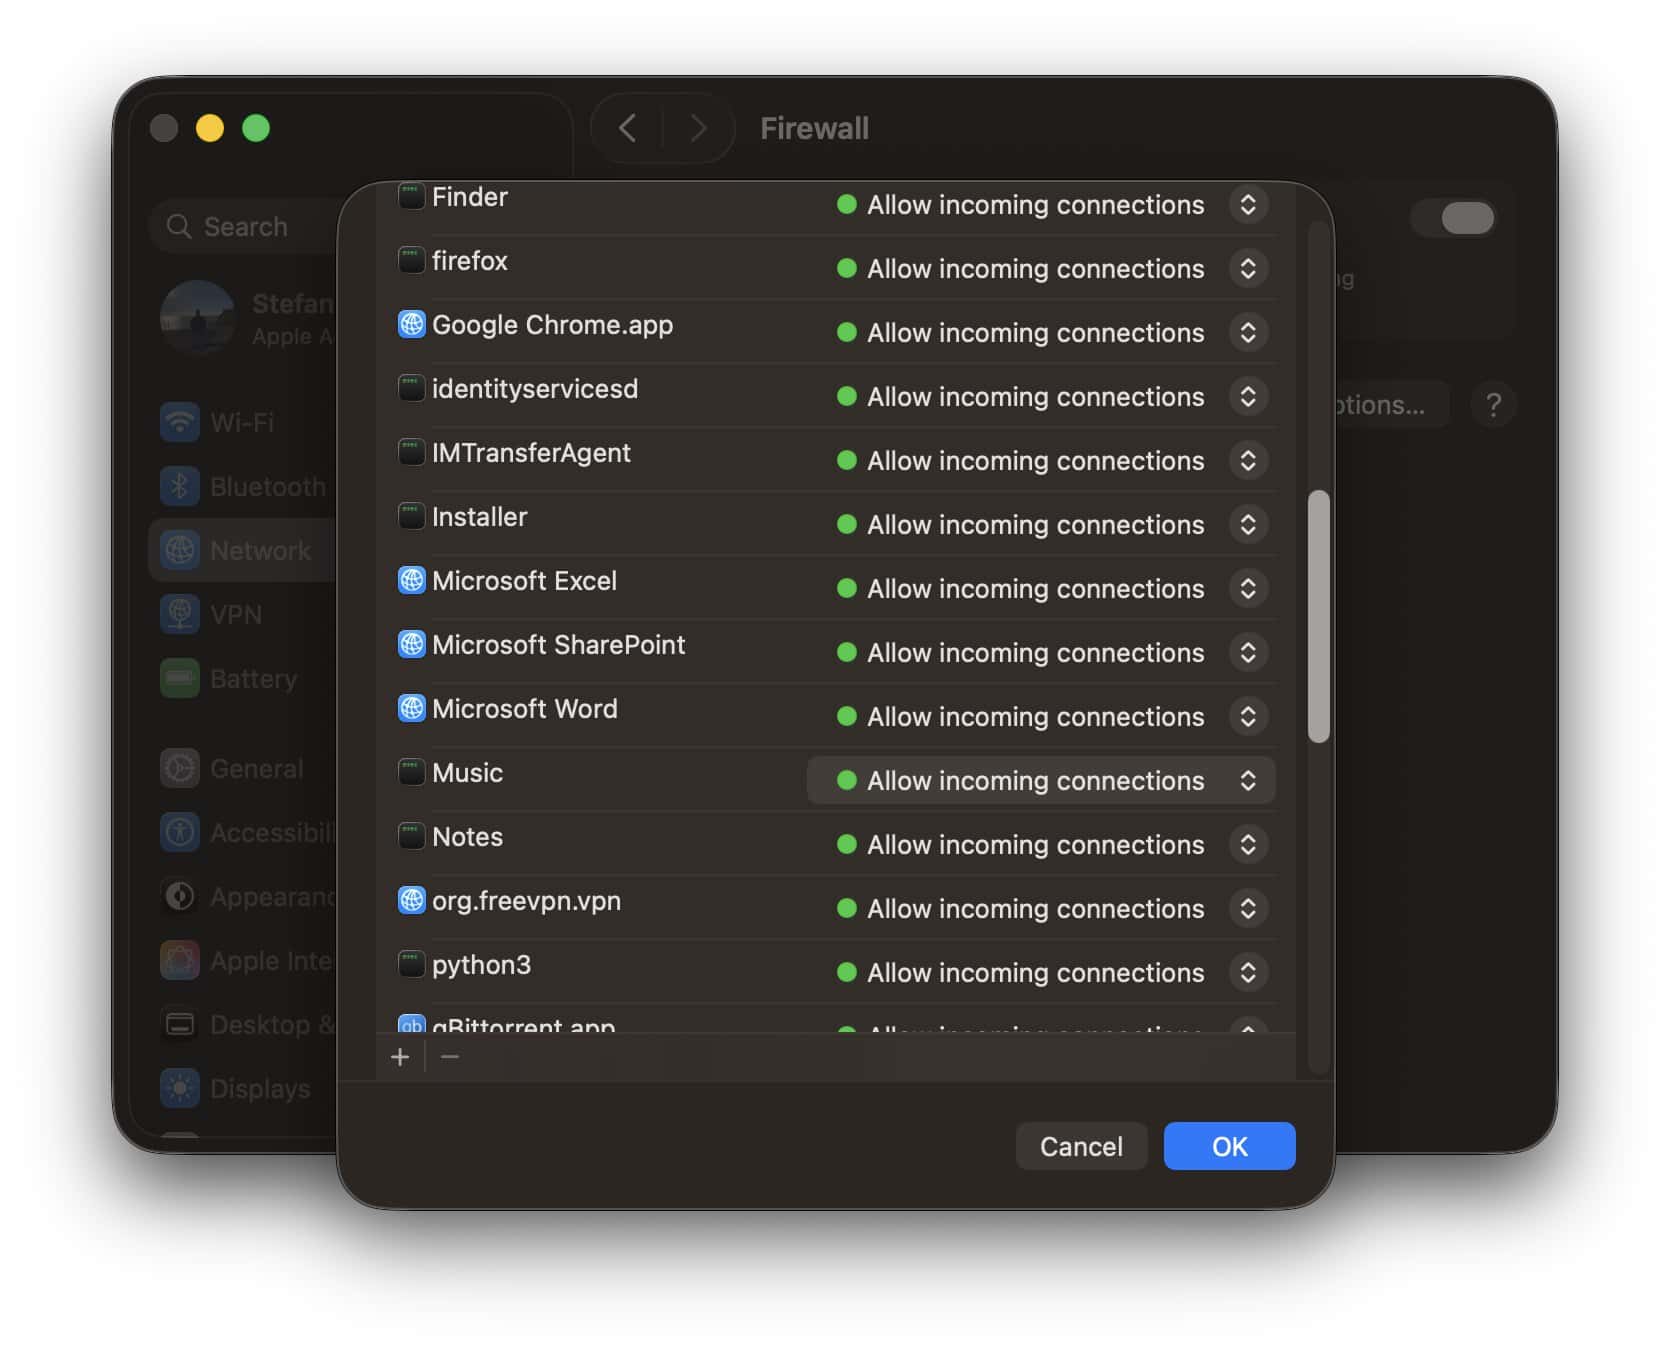The image size is (1670, 1358).
Task: Cancel the firewall options dialog
Action: 1081,1146
